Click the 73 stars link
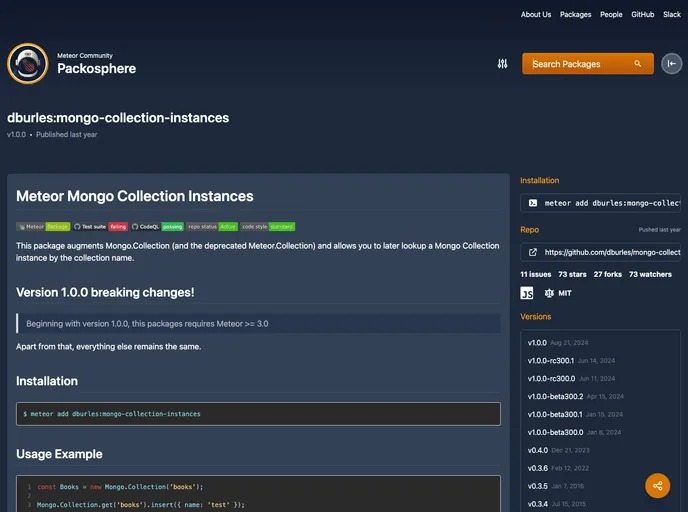 click(x=572, y=274)
